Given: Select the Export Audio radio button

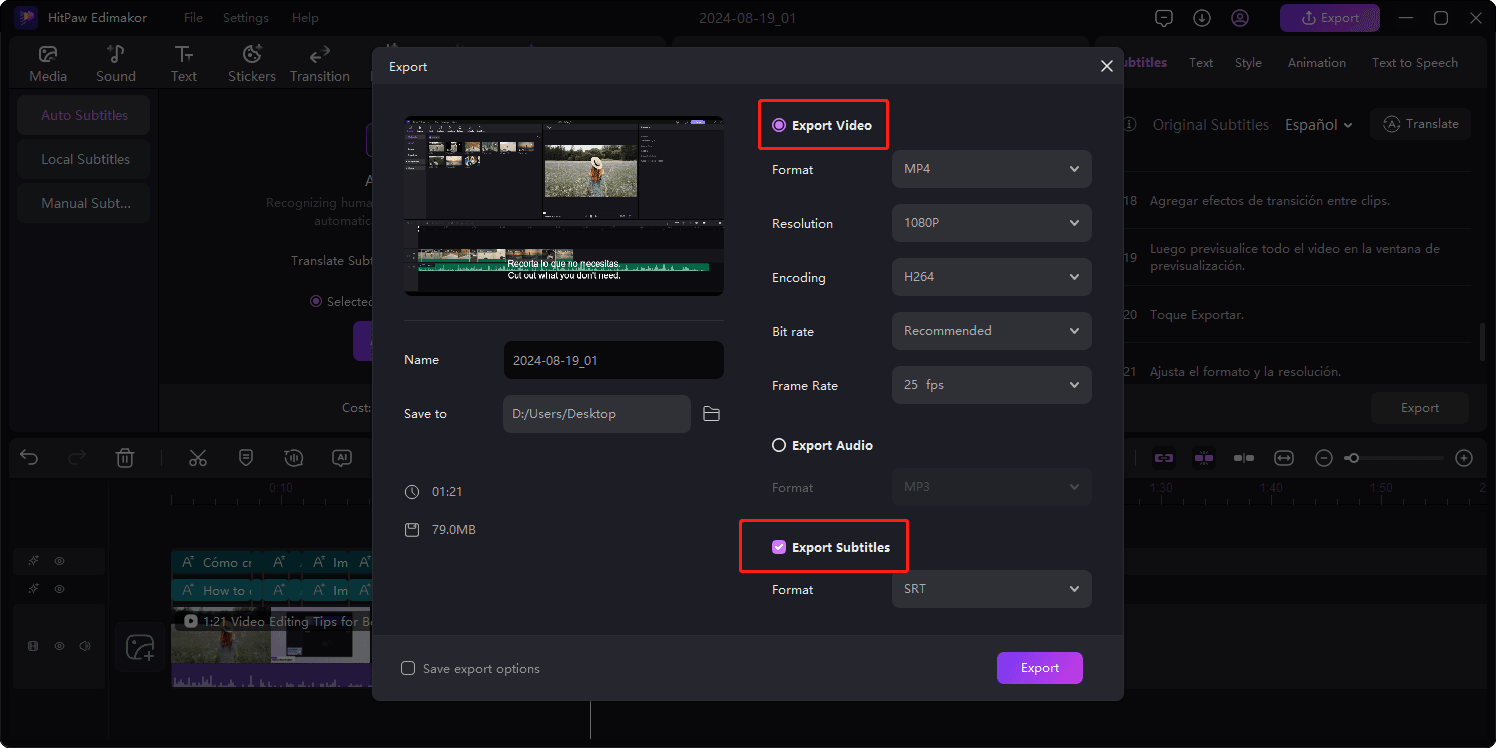Looking at the screenshot, I should 779,445.
